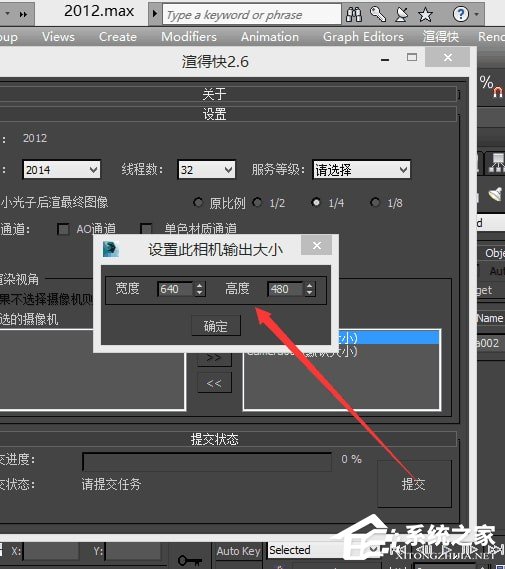
Task: Close the 设置此相机输出大小 dialog
Action: 317,246
